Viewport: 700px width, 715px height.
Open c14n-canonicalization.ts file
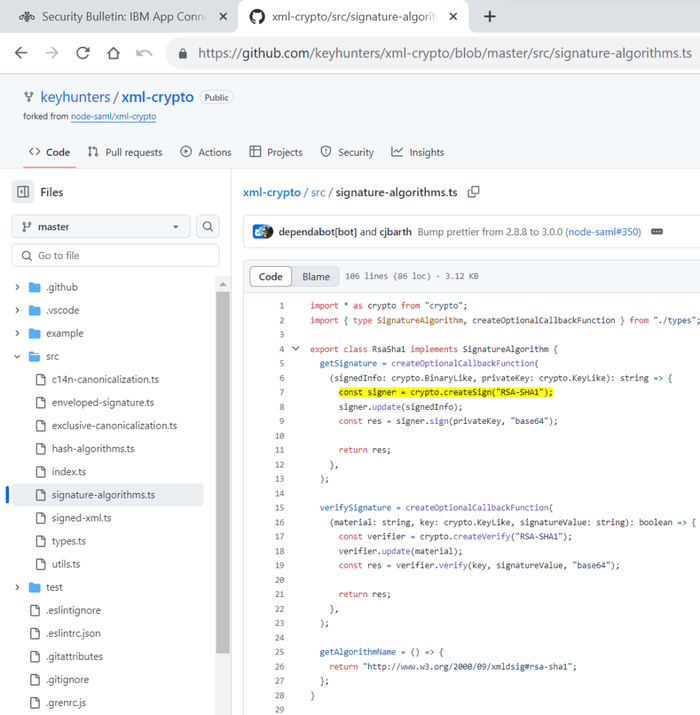click(105, 379)
